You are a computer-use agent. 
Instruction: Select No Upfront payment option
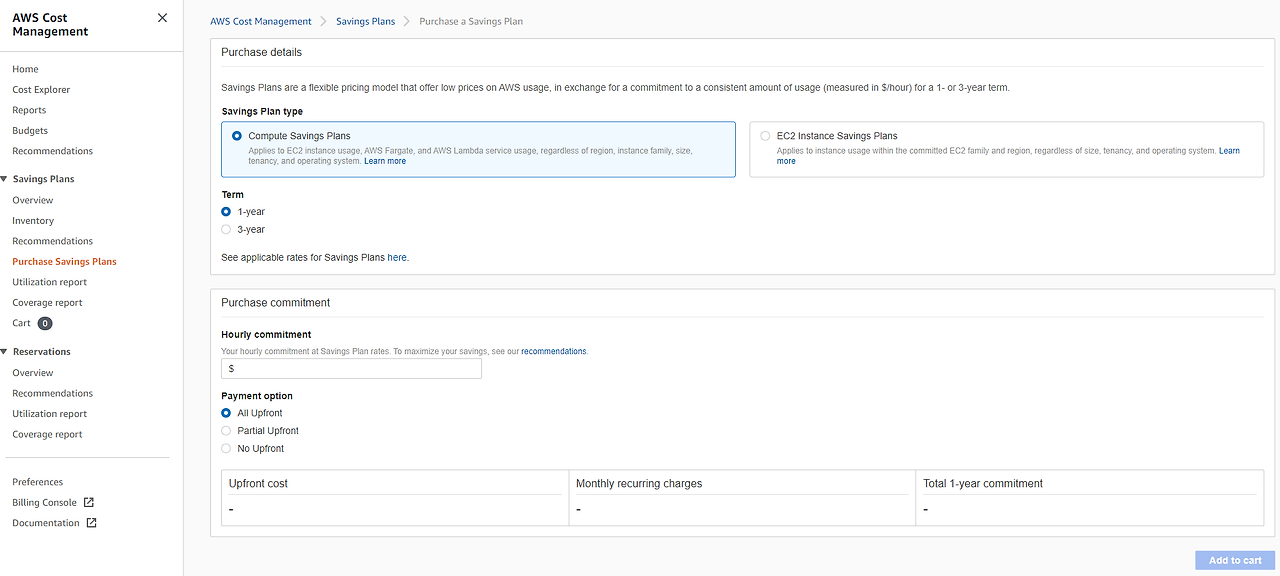[226, 449]
